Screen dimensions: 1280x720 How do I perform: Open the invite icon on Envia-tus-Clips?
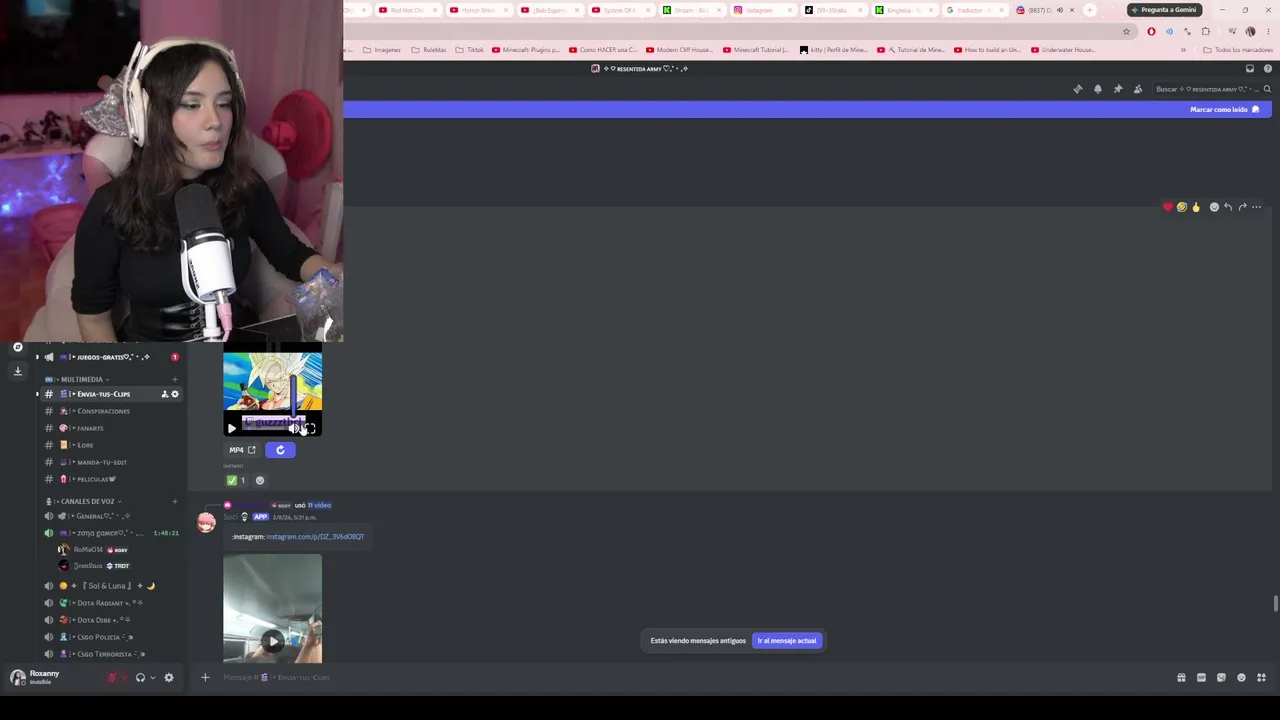coord(164,394)
